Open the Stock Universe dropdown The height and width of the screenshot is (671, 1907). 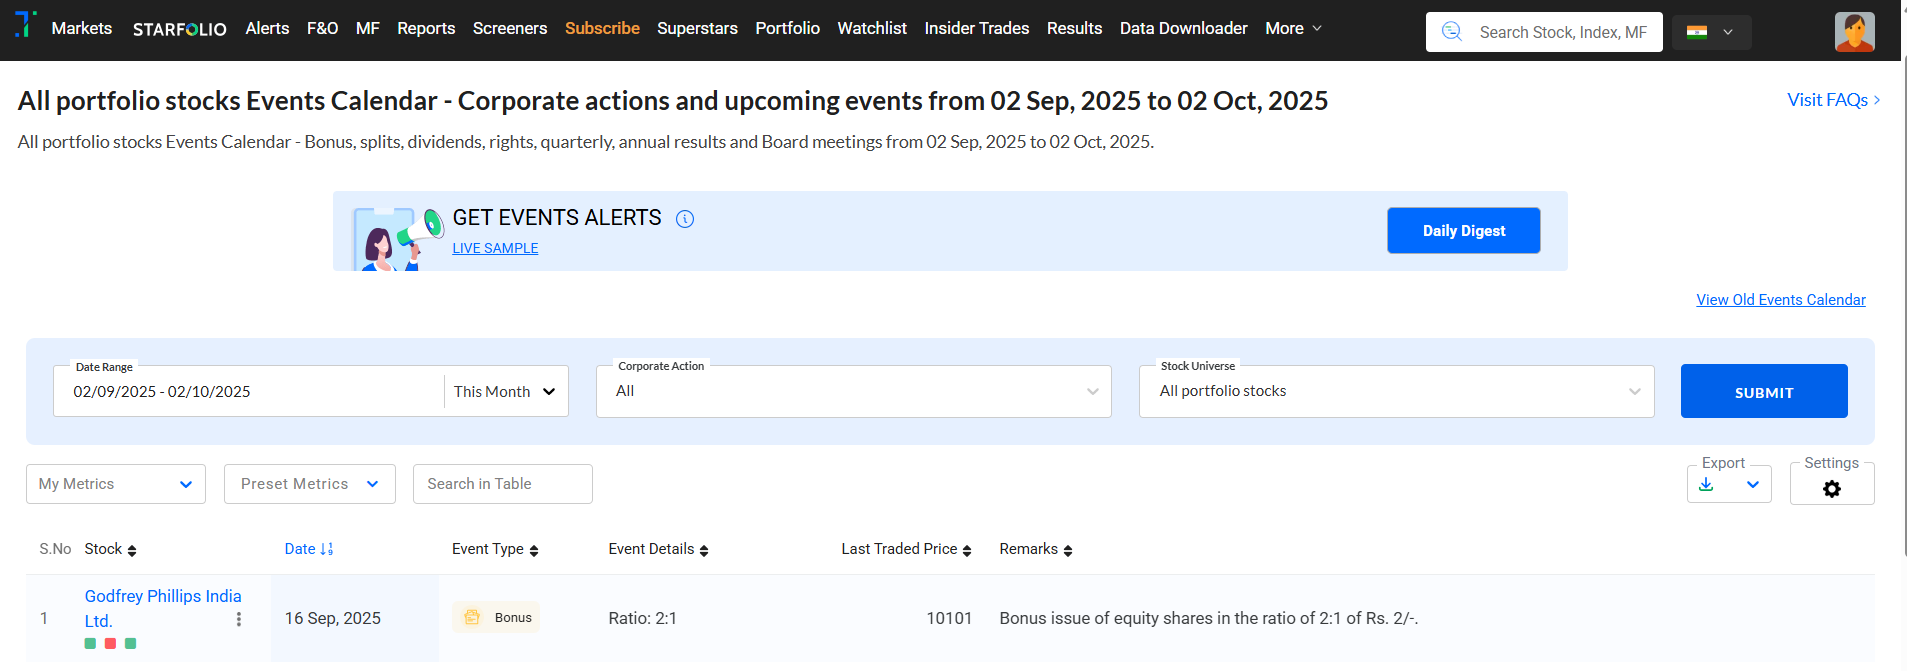(1397, 391)
